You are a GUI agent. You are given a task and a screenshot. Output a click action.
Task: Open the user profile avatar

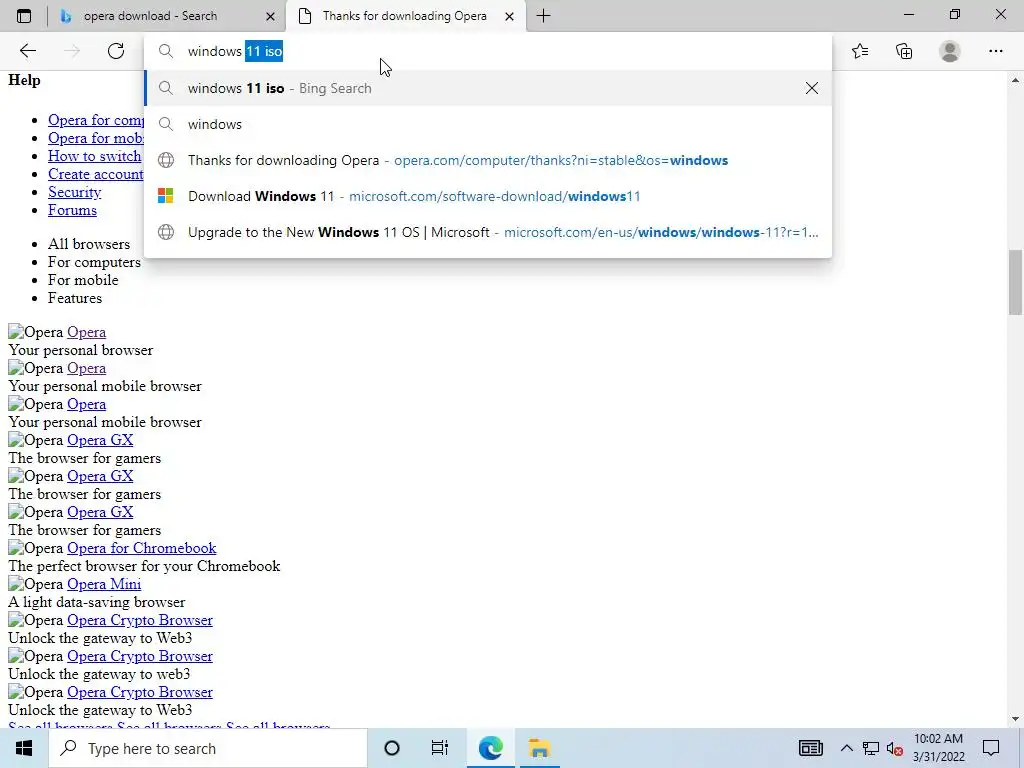click(950, 51)
